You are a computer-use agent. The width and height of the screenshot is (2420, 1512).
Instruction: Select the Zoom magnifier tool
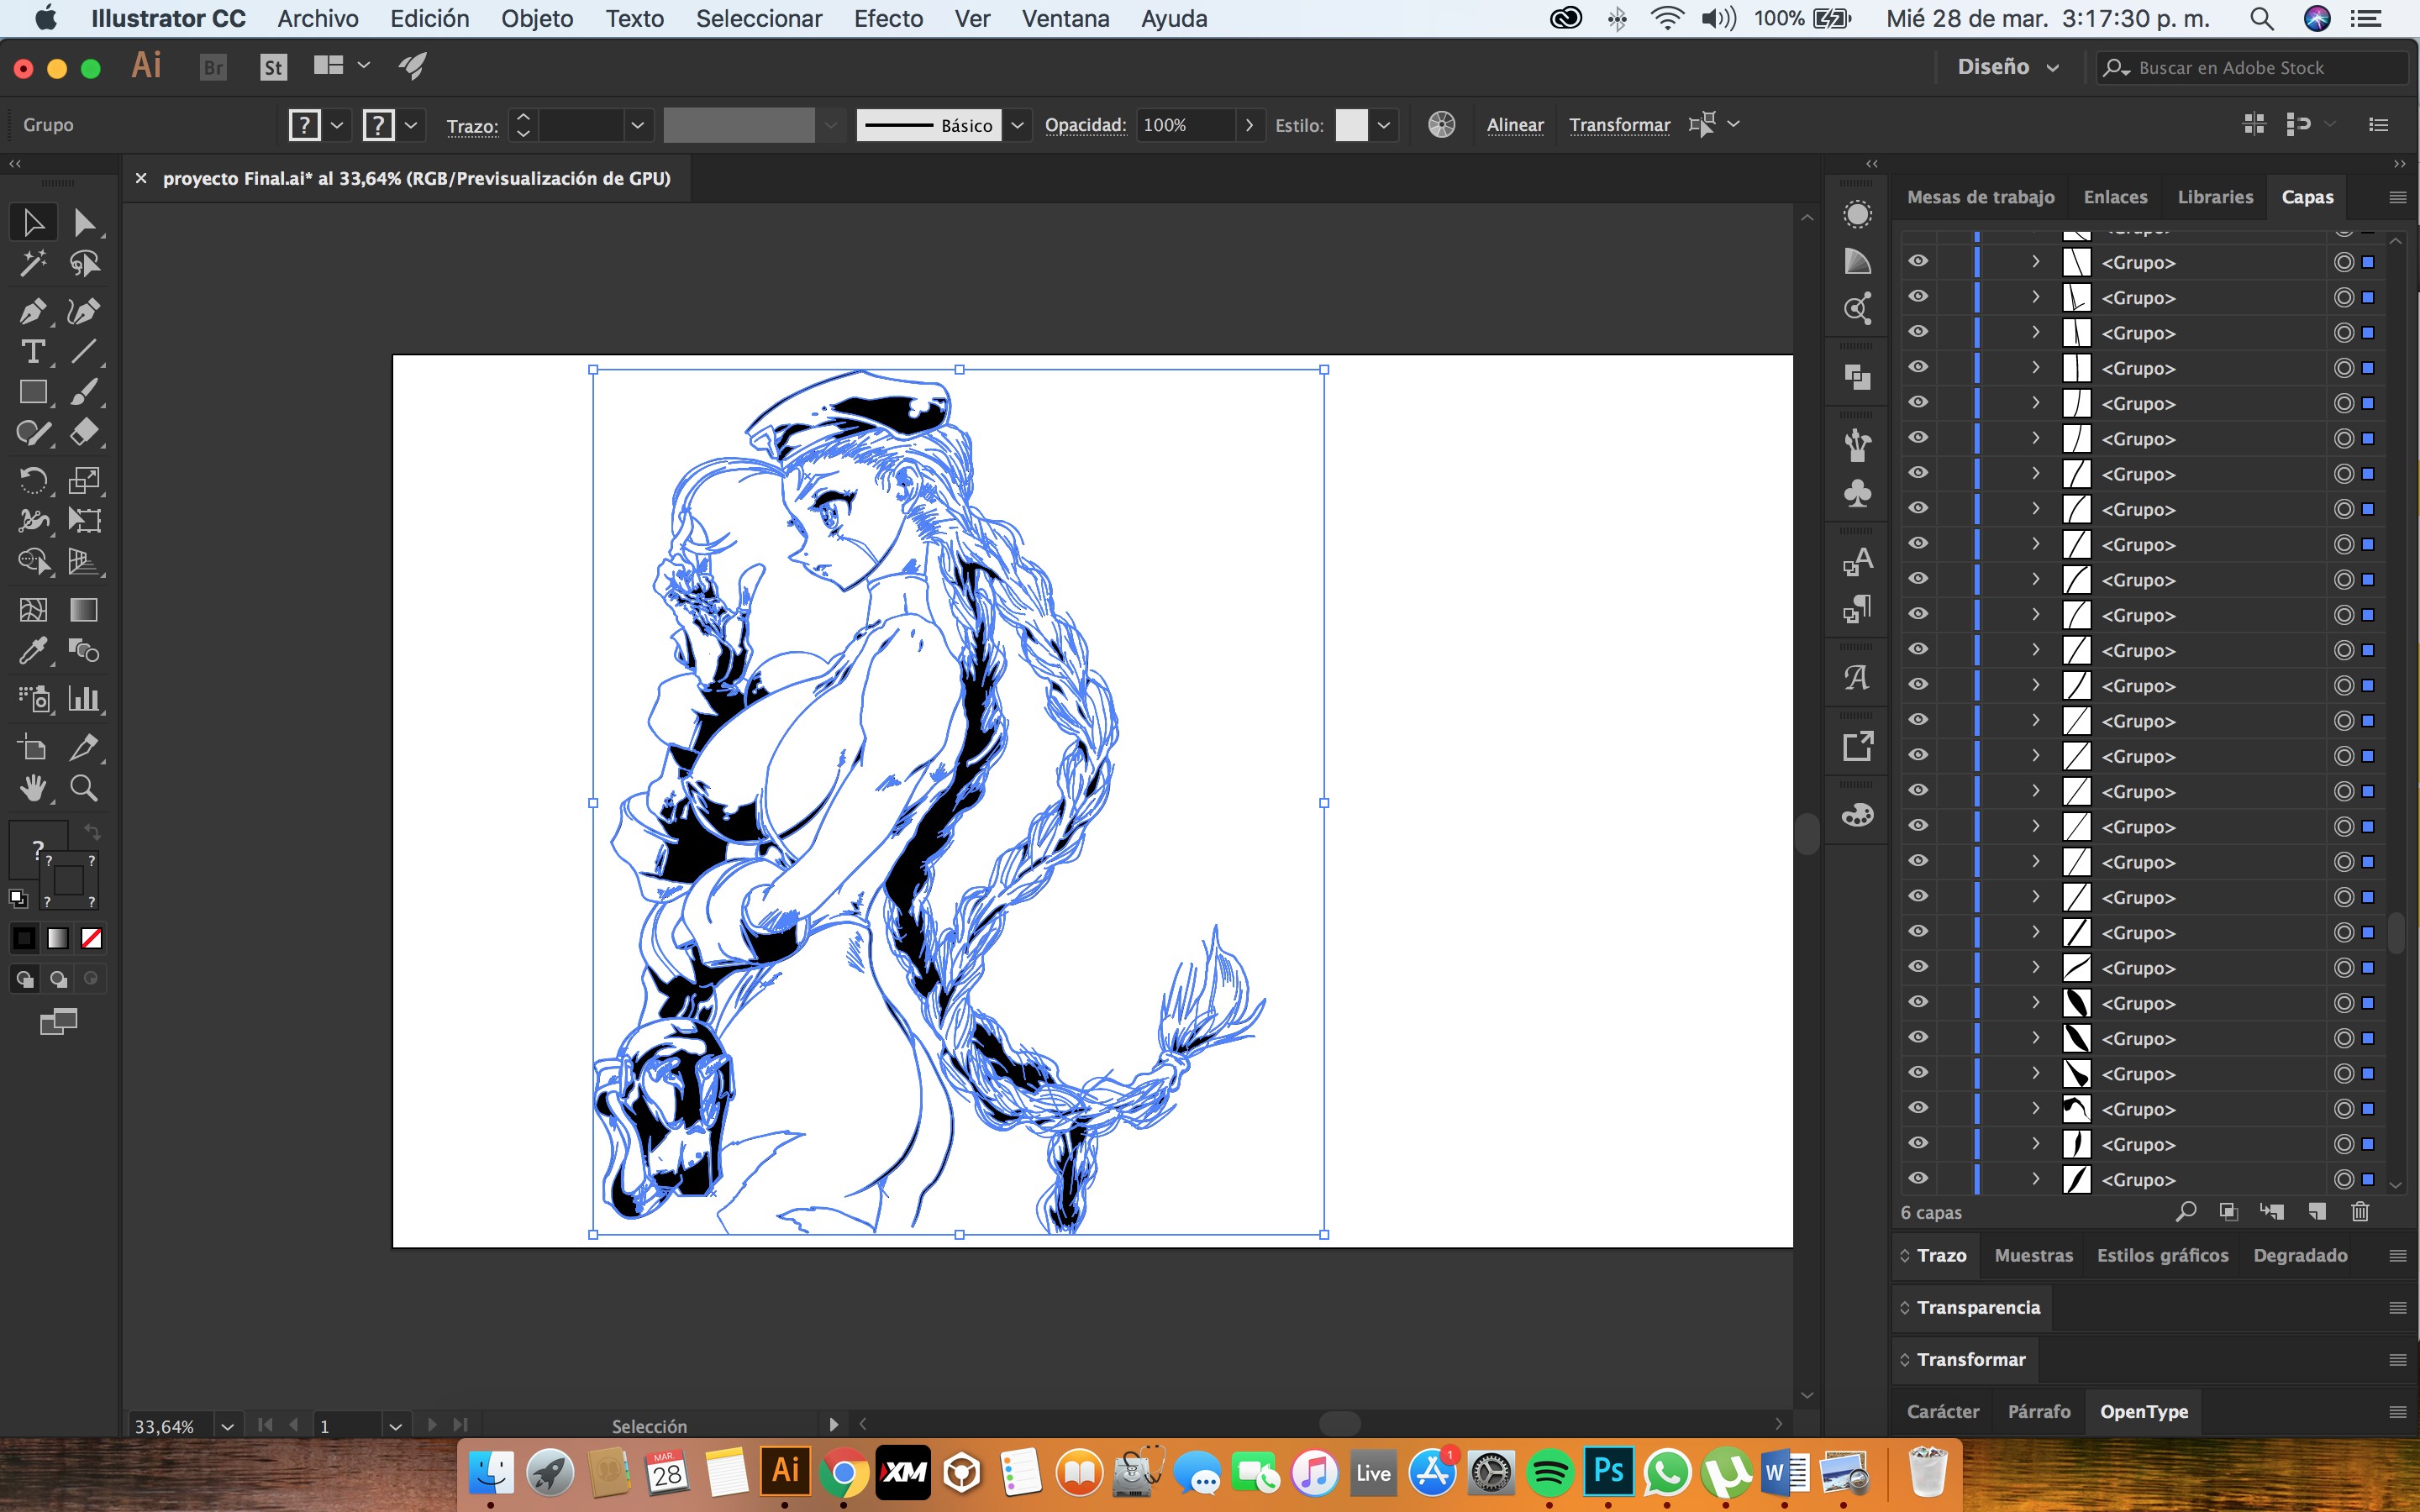click(85, 788)
